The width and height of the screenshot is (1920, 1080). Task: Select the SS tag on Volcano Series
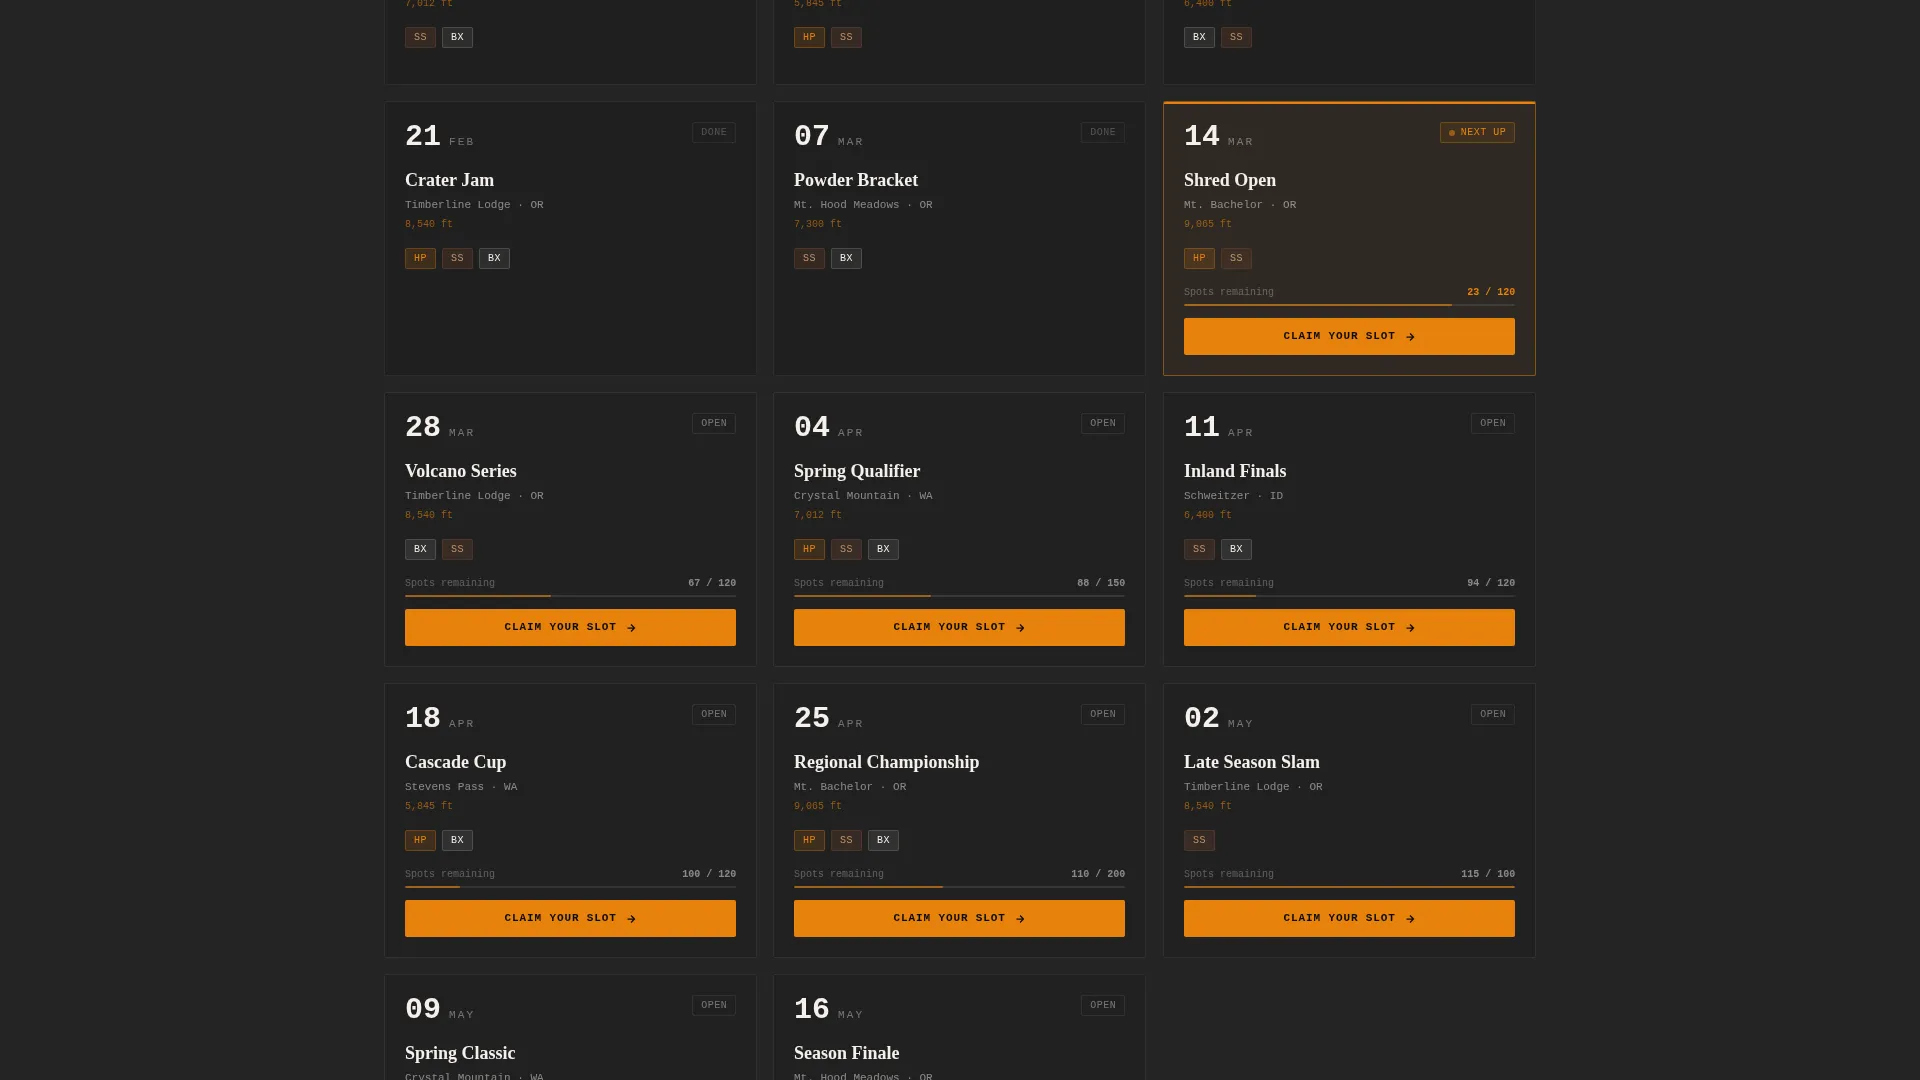pos(457,550)
